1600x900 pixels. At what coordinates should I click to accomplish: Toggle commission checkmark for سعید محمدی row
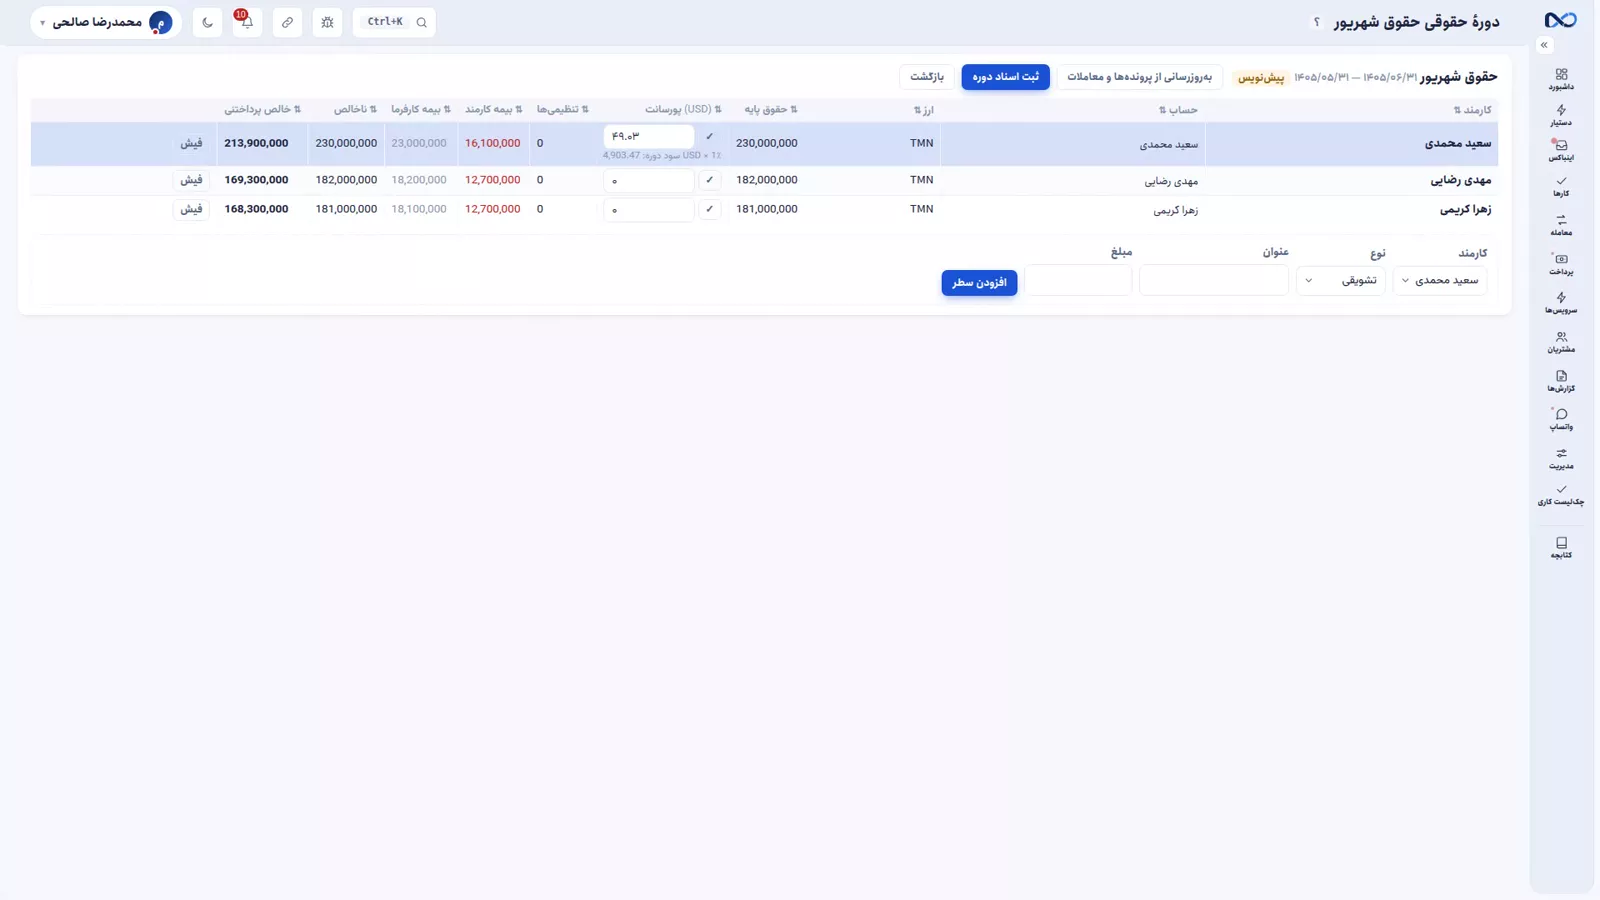[x=709, y=136]
